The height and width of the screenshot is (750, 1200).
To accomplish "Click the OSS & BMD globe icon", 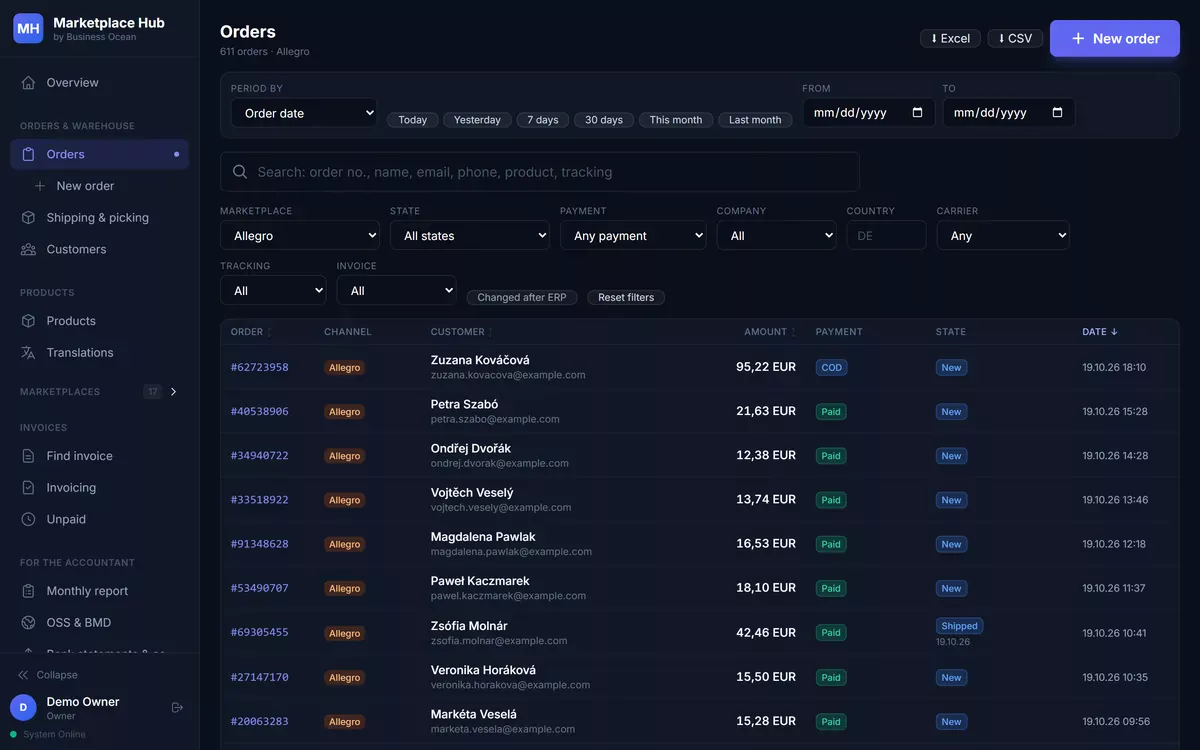I will click(28, 623).
